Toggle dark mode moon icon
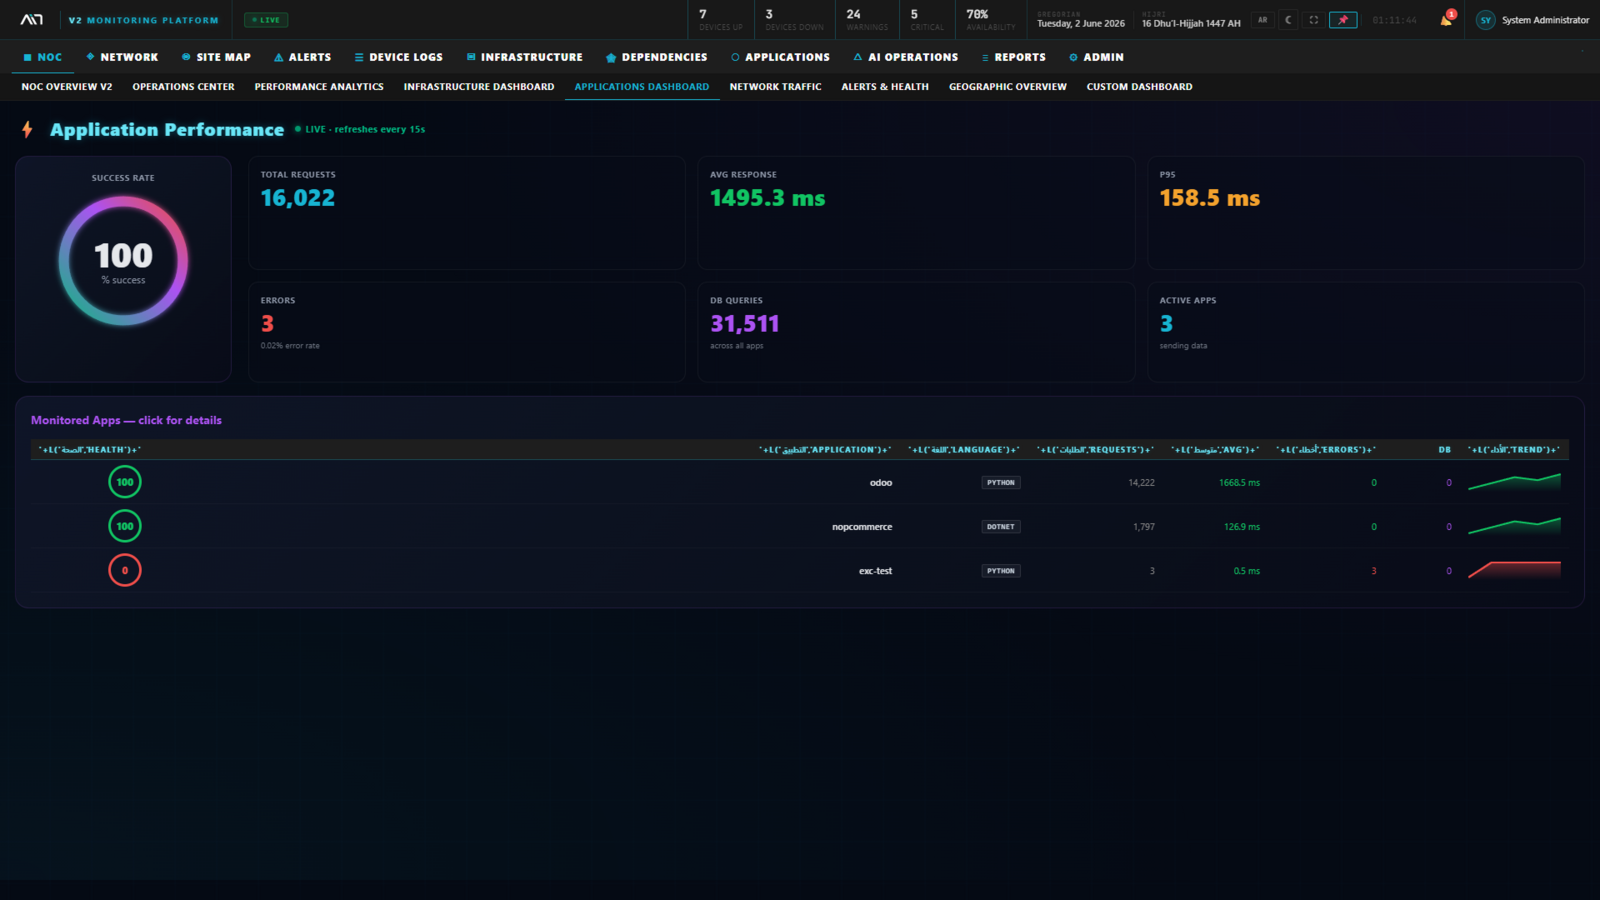 1288,20
